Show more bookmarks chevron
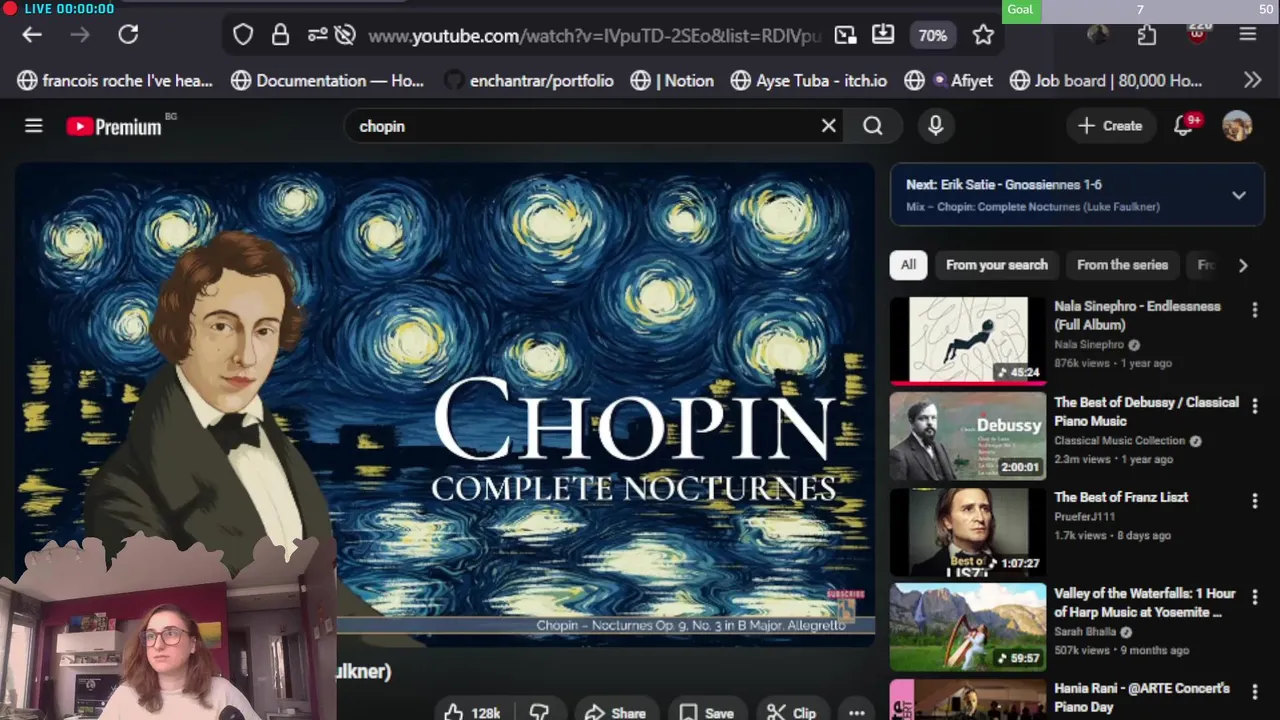 1252,80
